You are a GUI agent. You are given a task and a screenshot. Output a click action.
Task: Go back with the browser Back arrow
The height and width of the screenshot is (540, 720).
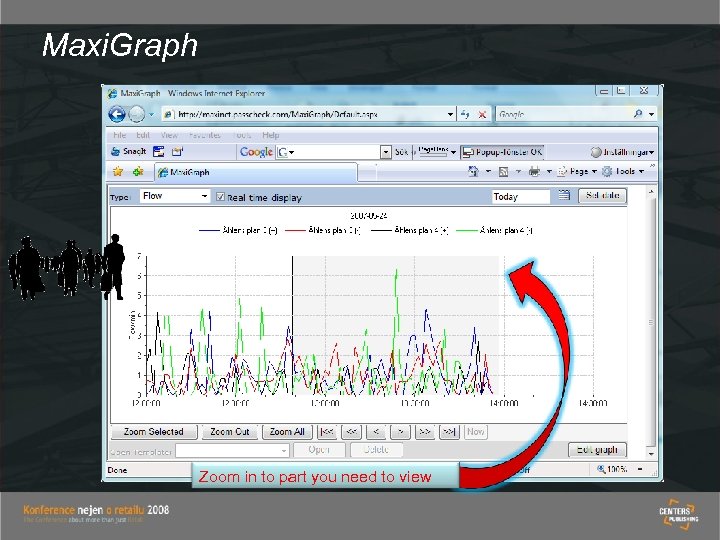117,114
